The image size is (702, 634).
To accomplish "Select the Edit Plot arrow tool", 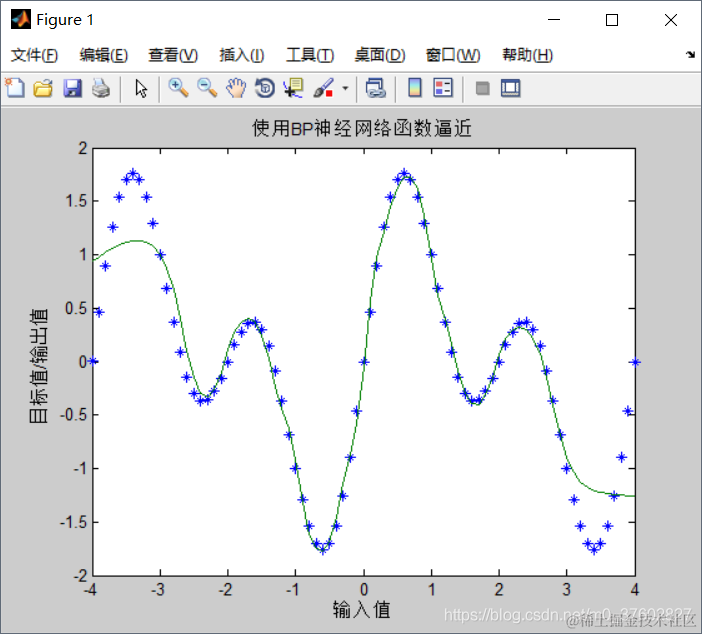I will (x=141, y=88).
